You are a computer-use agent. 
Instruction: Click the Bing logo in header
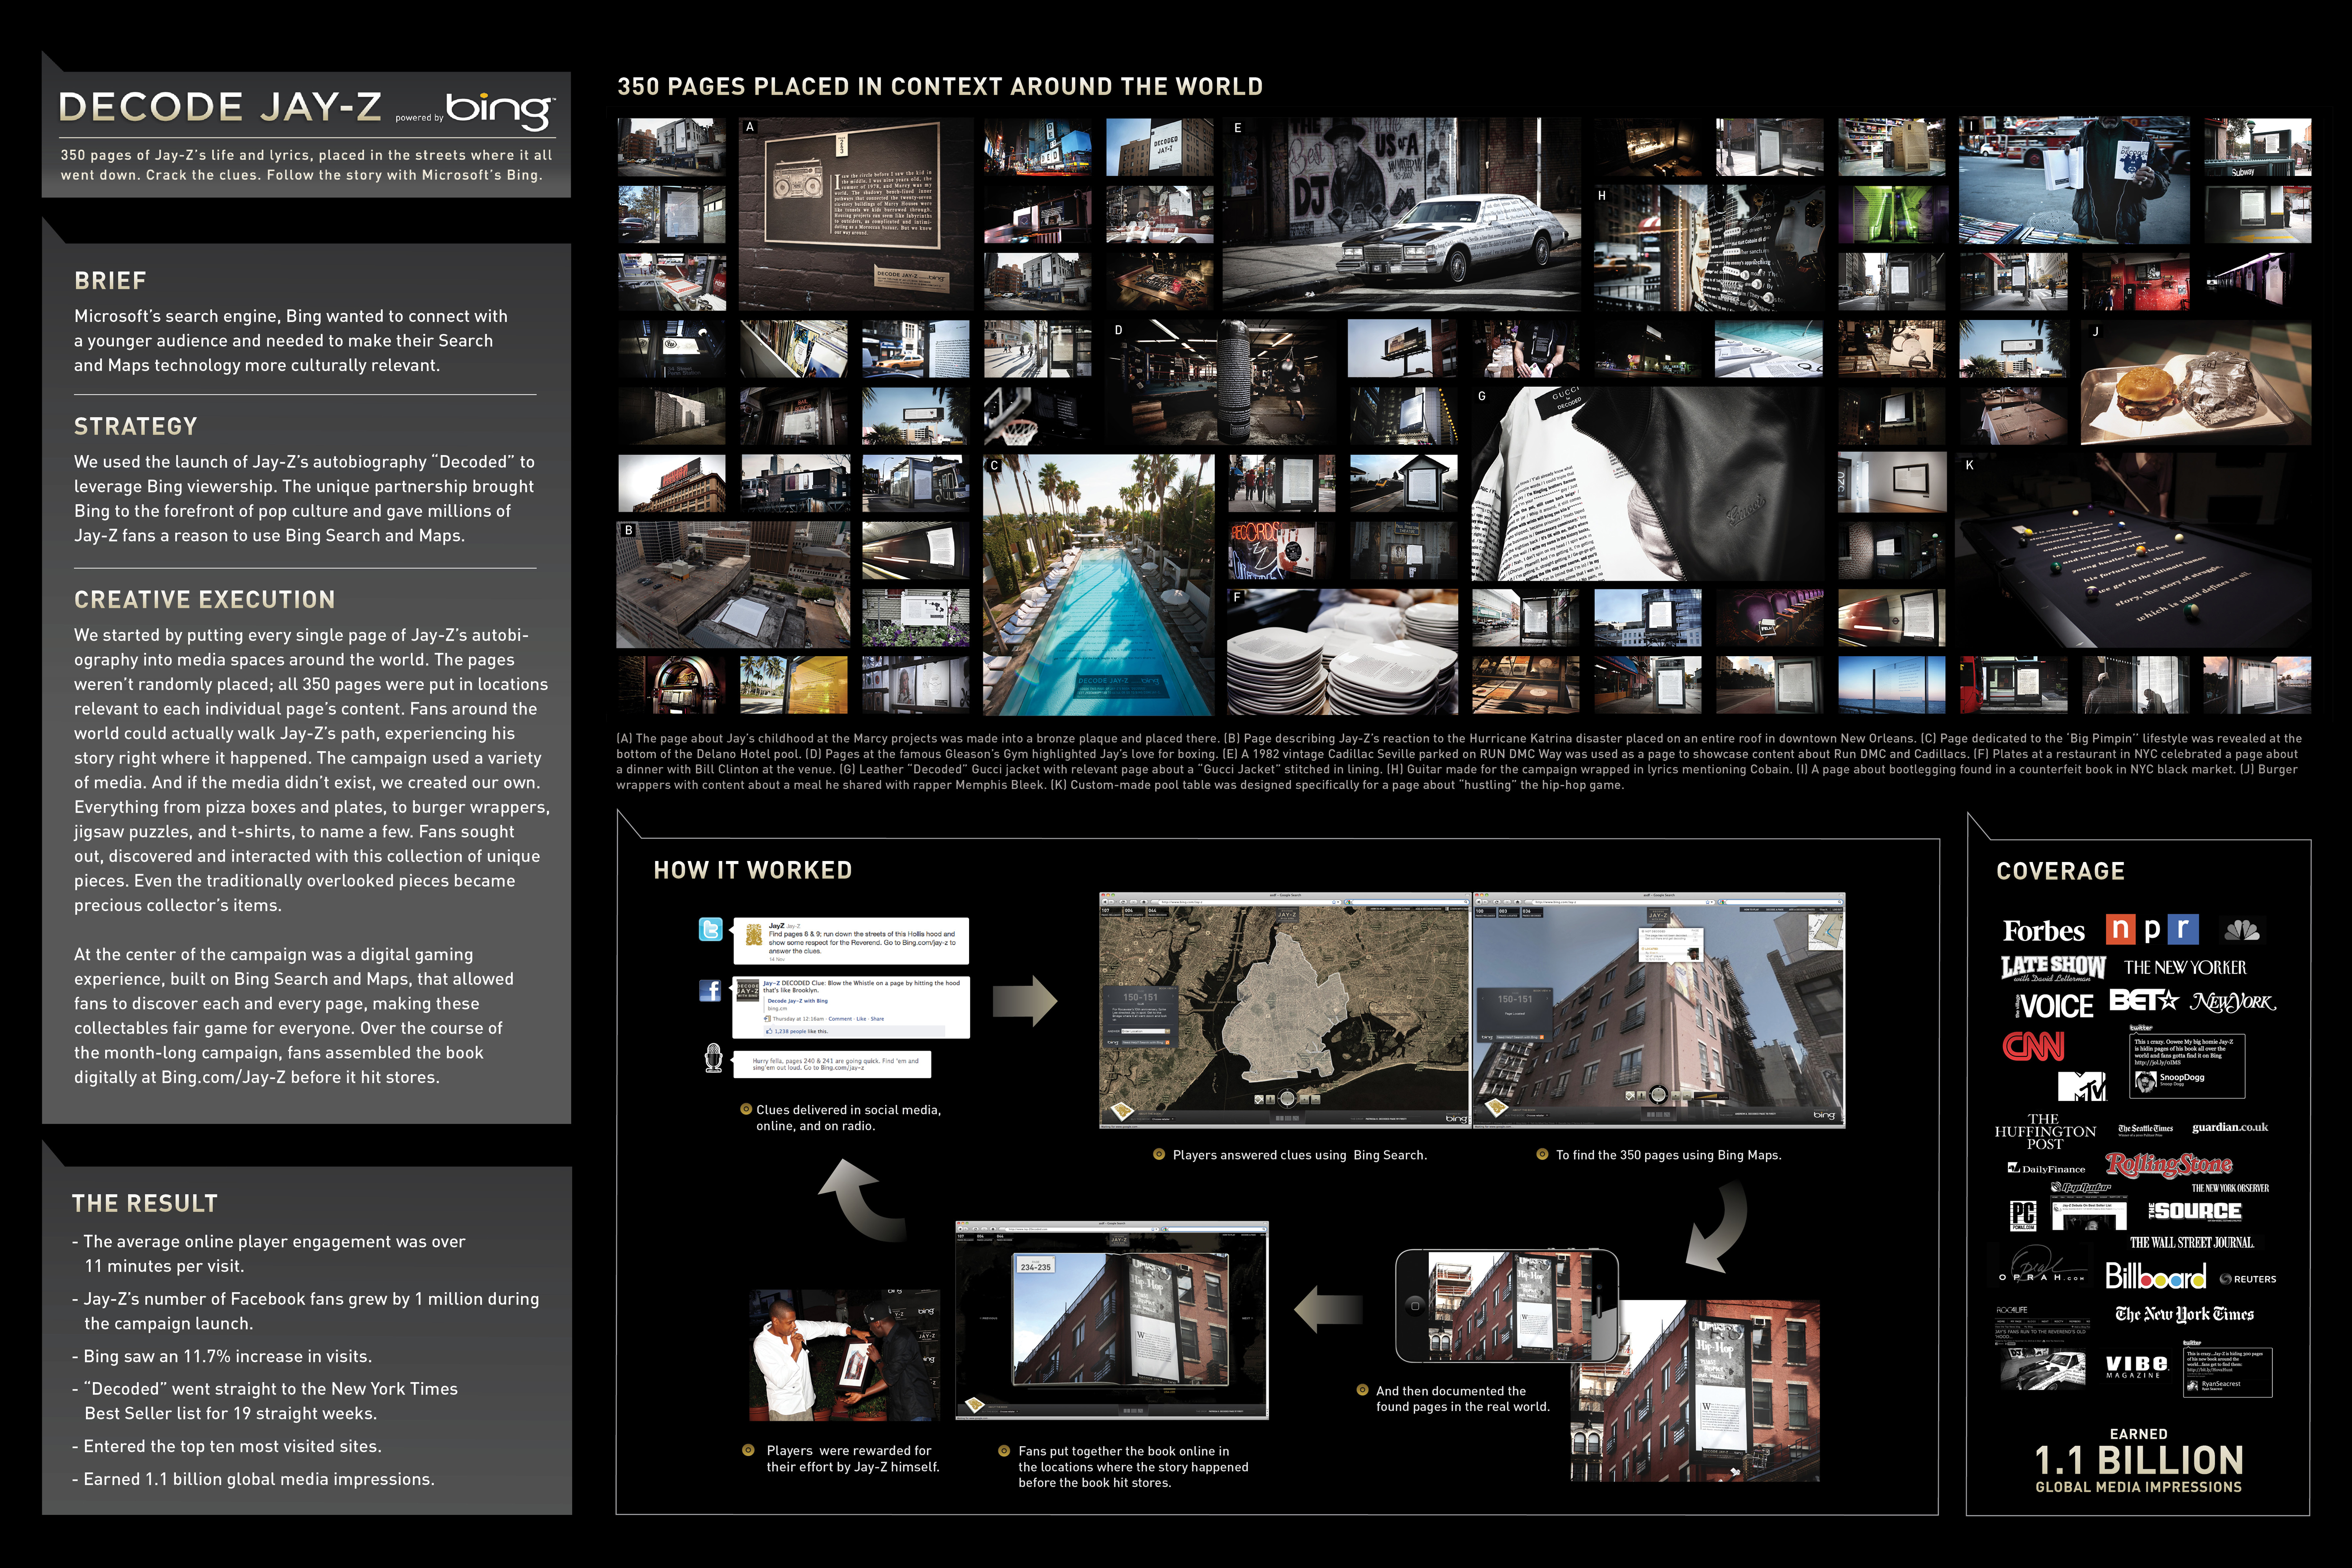point(500,110)
